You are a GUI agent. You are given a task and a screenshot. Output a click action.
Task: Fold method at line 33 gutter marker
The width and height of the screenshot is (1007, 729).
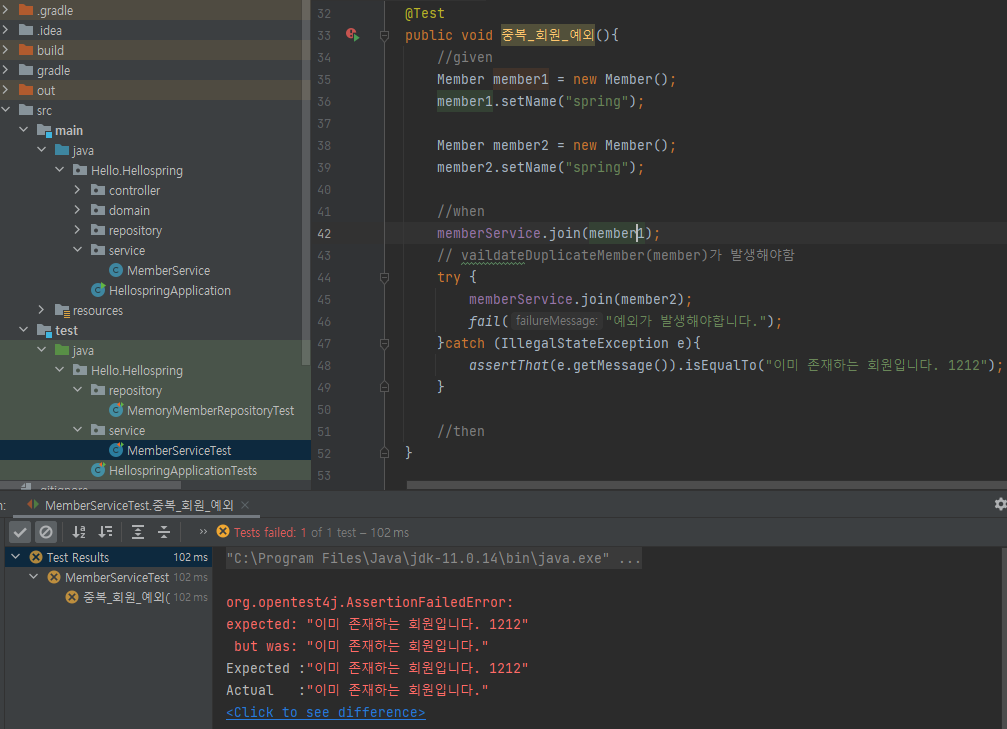pyautogui.click(x=385, y=35)
